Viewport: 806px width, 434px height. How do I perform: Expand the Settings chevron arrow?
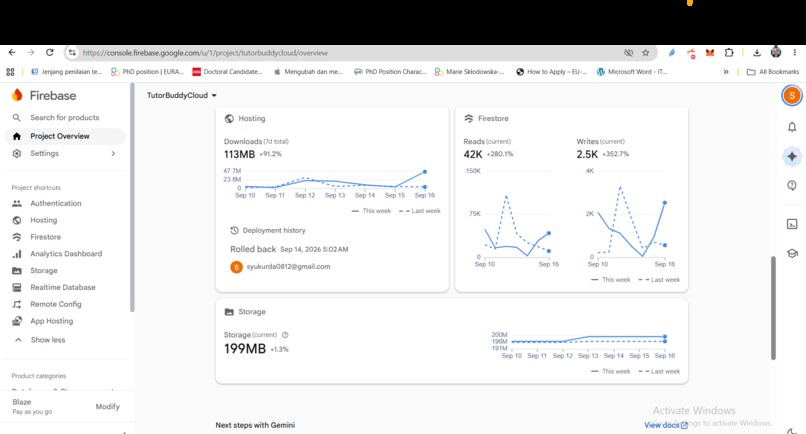tap(113, 153)
